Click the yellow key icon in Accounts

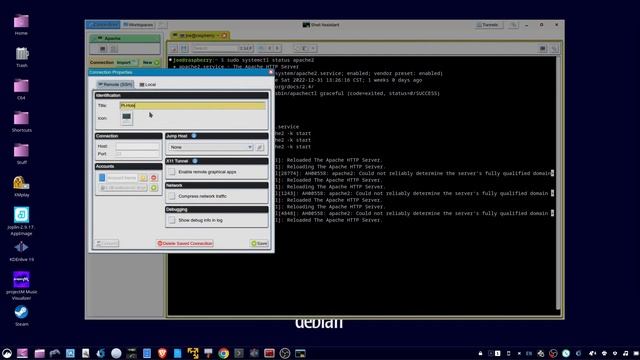pyautogui.click(x=143, y=178)
